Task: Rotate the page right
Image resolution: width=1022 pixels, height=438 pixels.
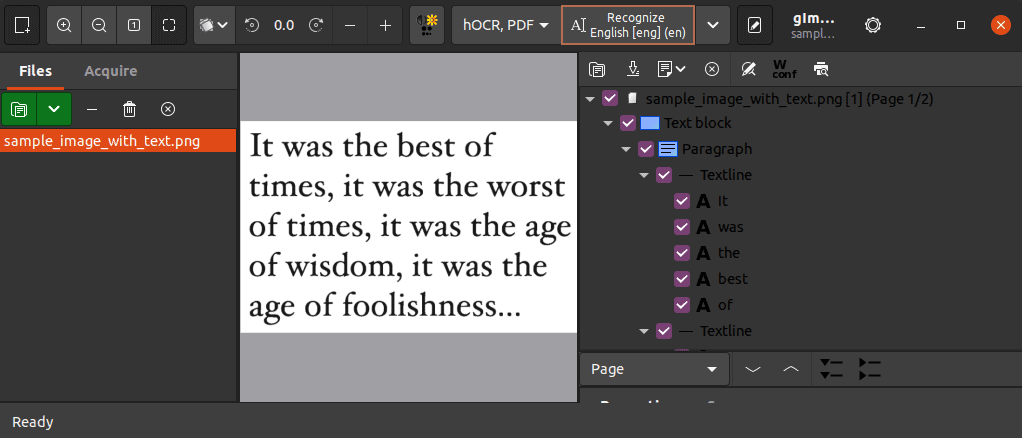Action: pos(316,25)
